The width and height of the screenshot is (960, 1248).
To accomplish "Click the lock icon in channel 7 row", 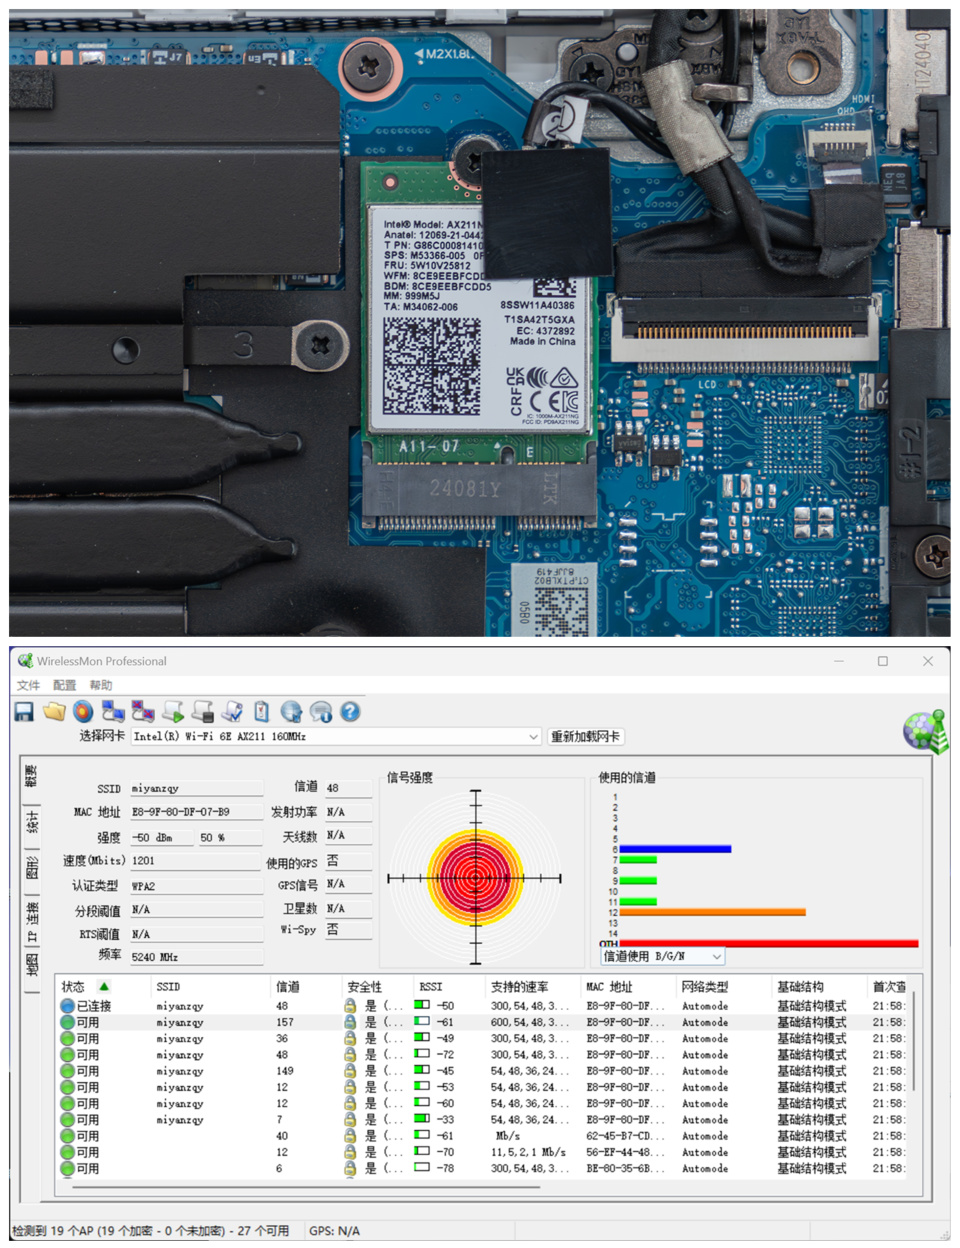I will pos(350,1119).
